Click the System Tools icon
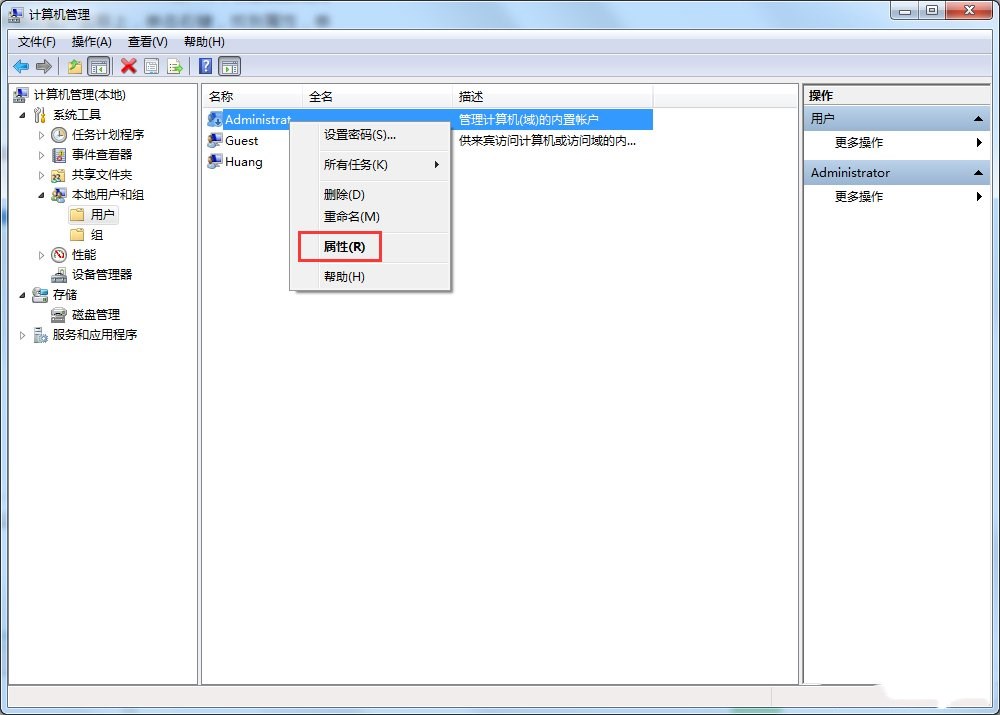The width and height of the screenshot is (1000, 715). tap(40, 115)
